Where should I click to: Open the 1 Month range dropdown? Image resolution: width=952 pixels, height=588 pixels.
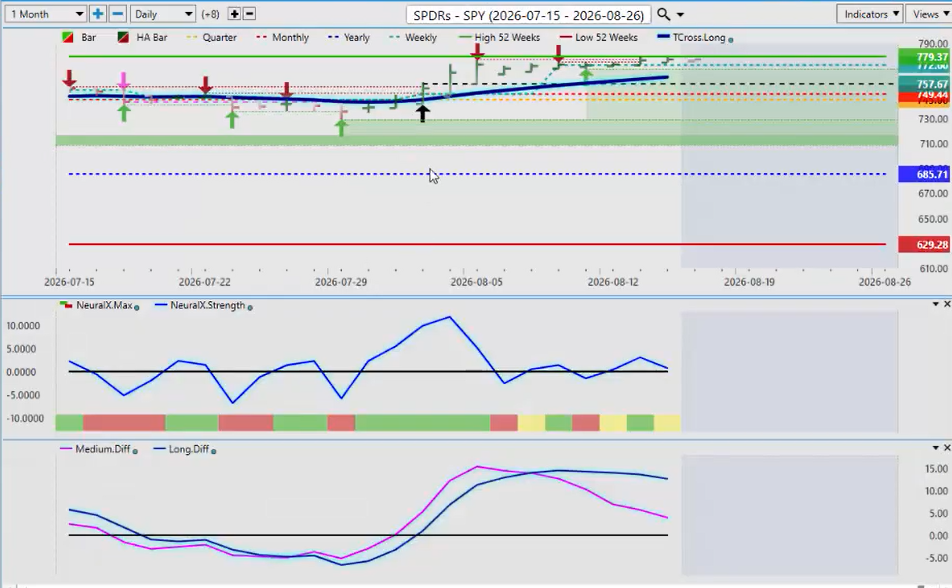coord(46,14)
